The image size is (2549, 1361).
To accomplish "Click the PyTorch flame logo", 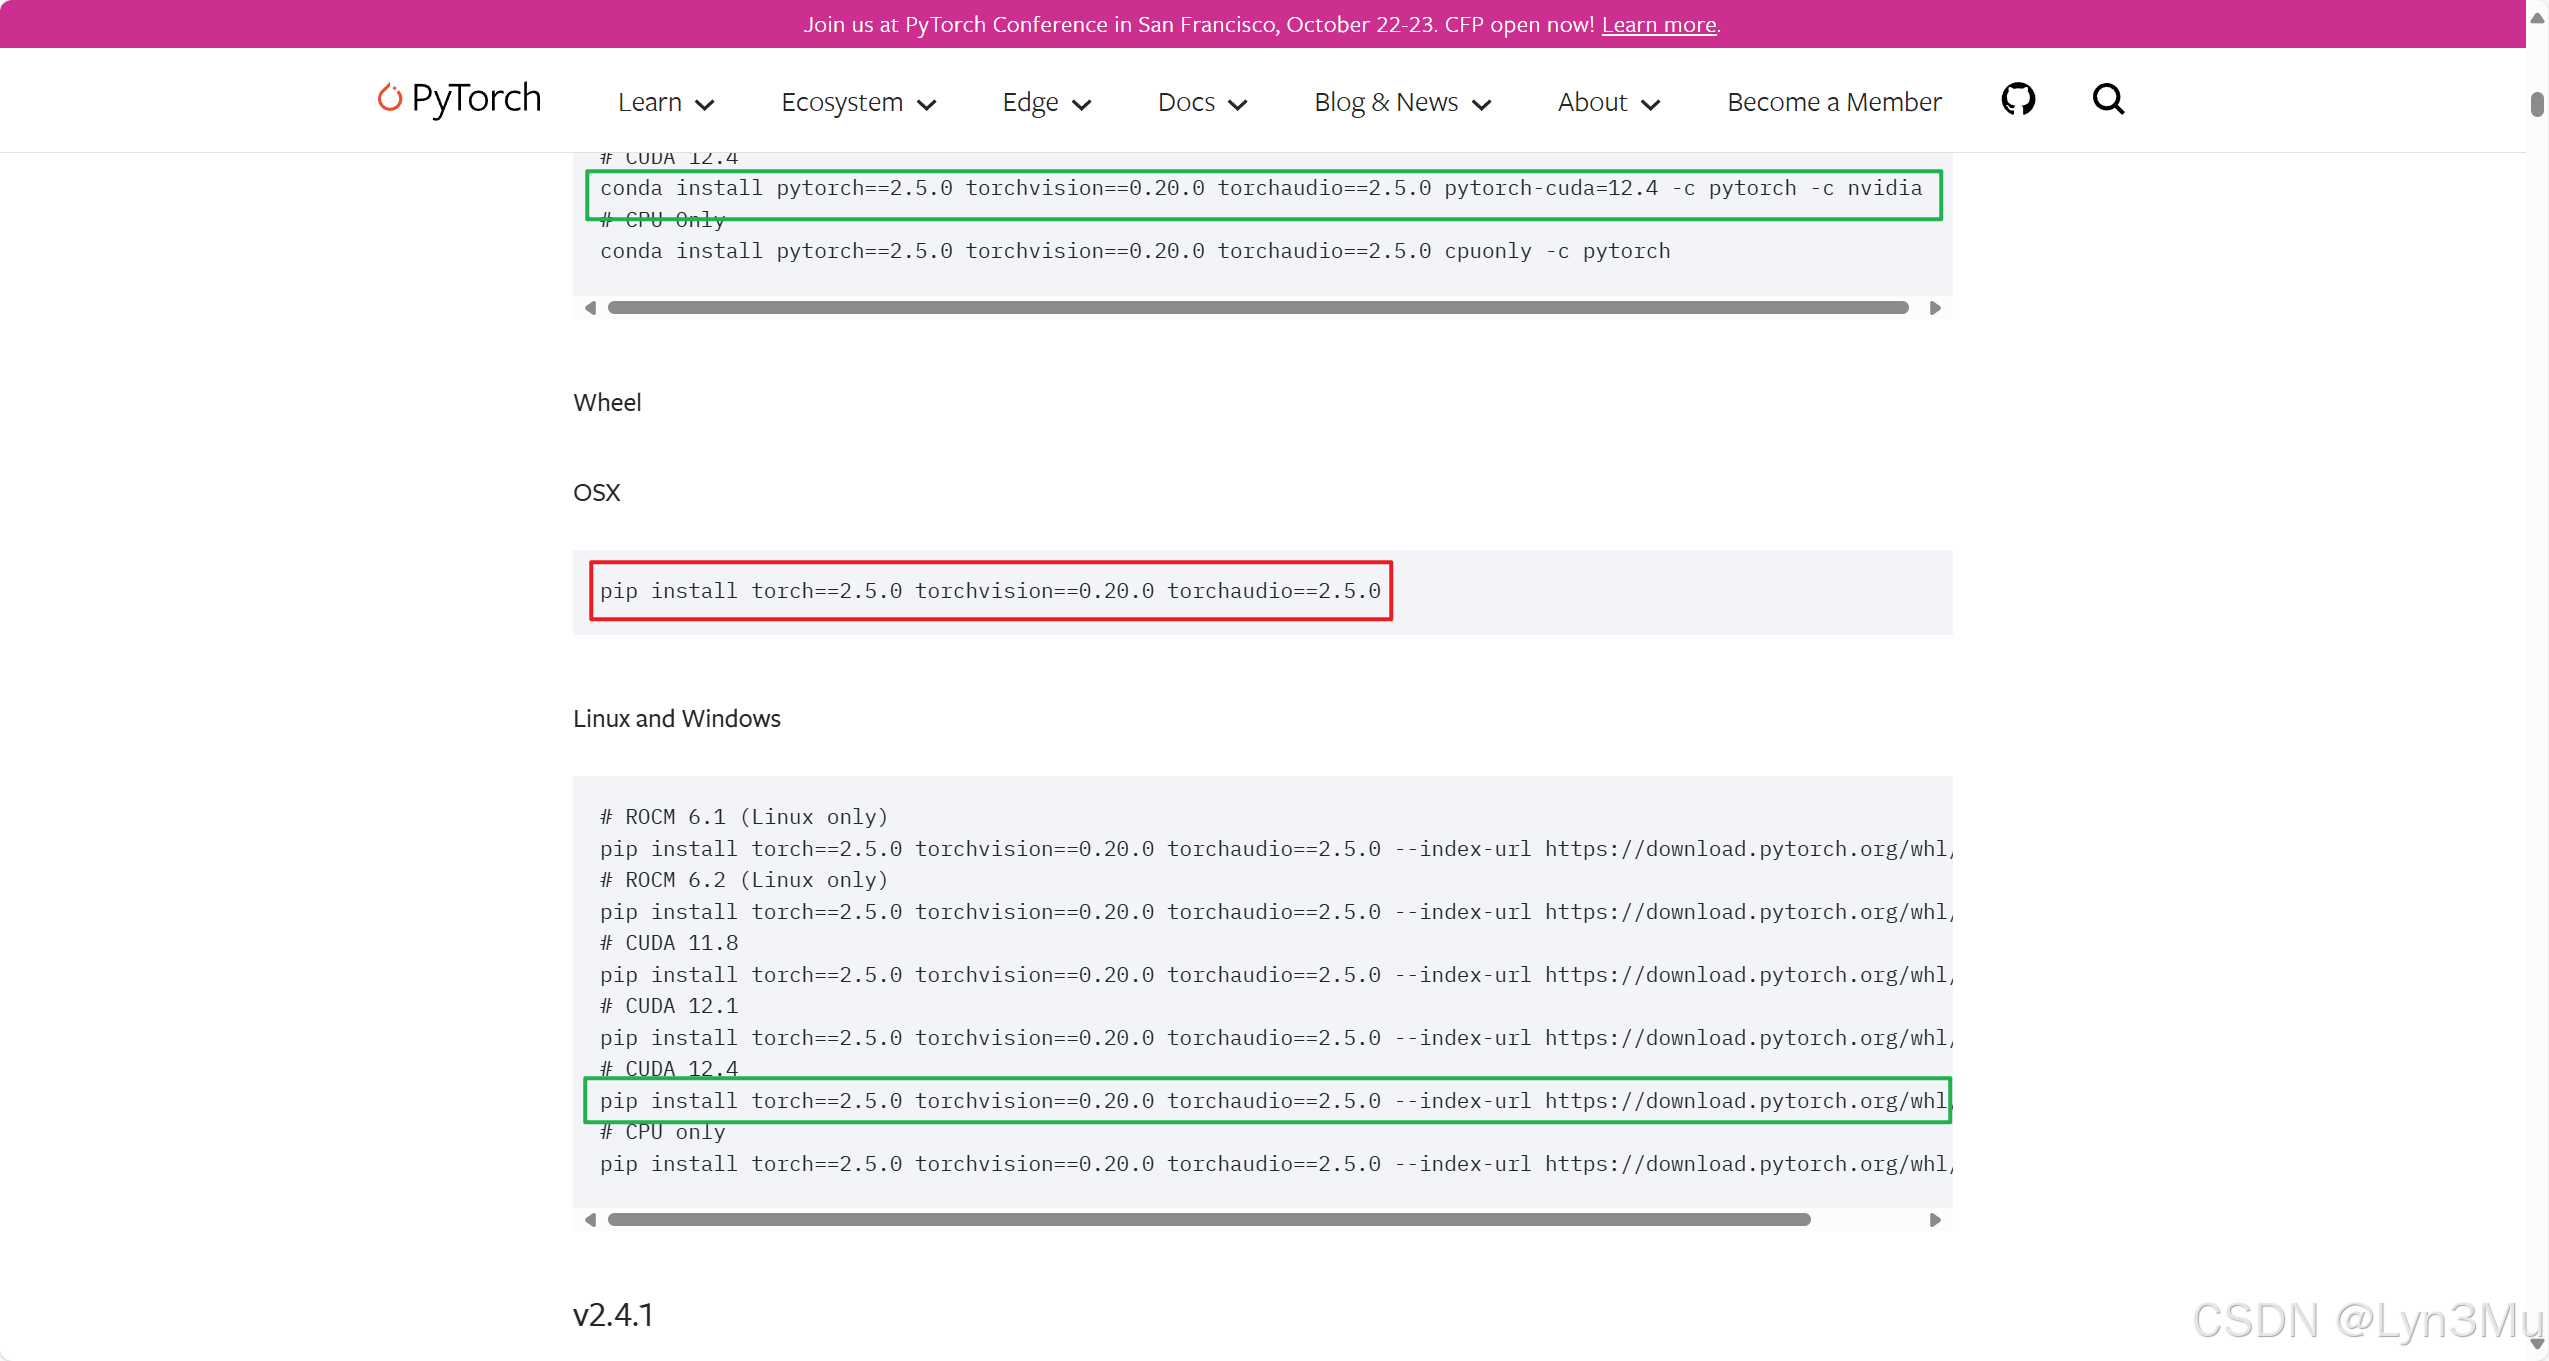I will 389,98.
